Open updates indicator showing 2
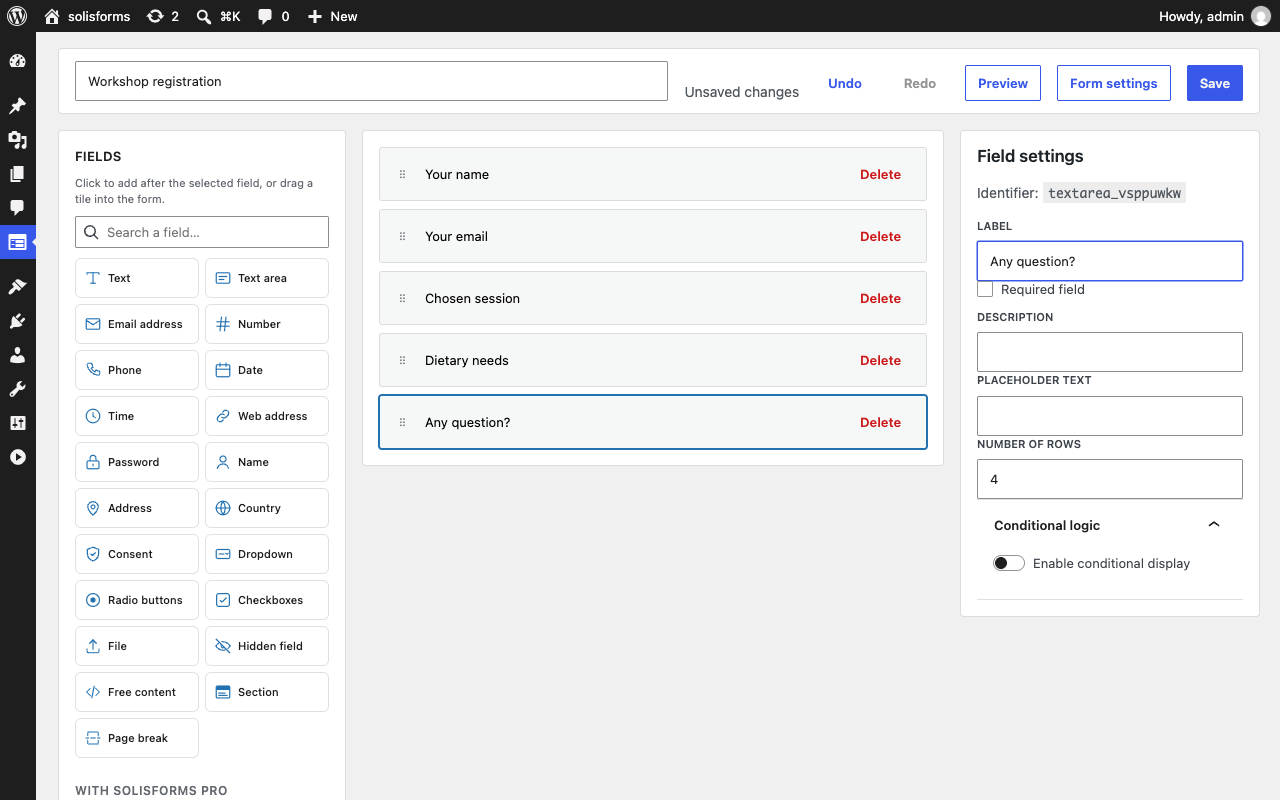Viewport: 1280px width, 800px height. (162, 16)
